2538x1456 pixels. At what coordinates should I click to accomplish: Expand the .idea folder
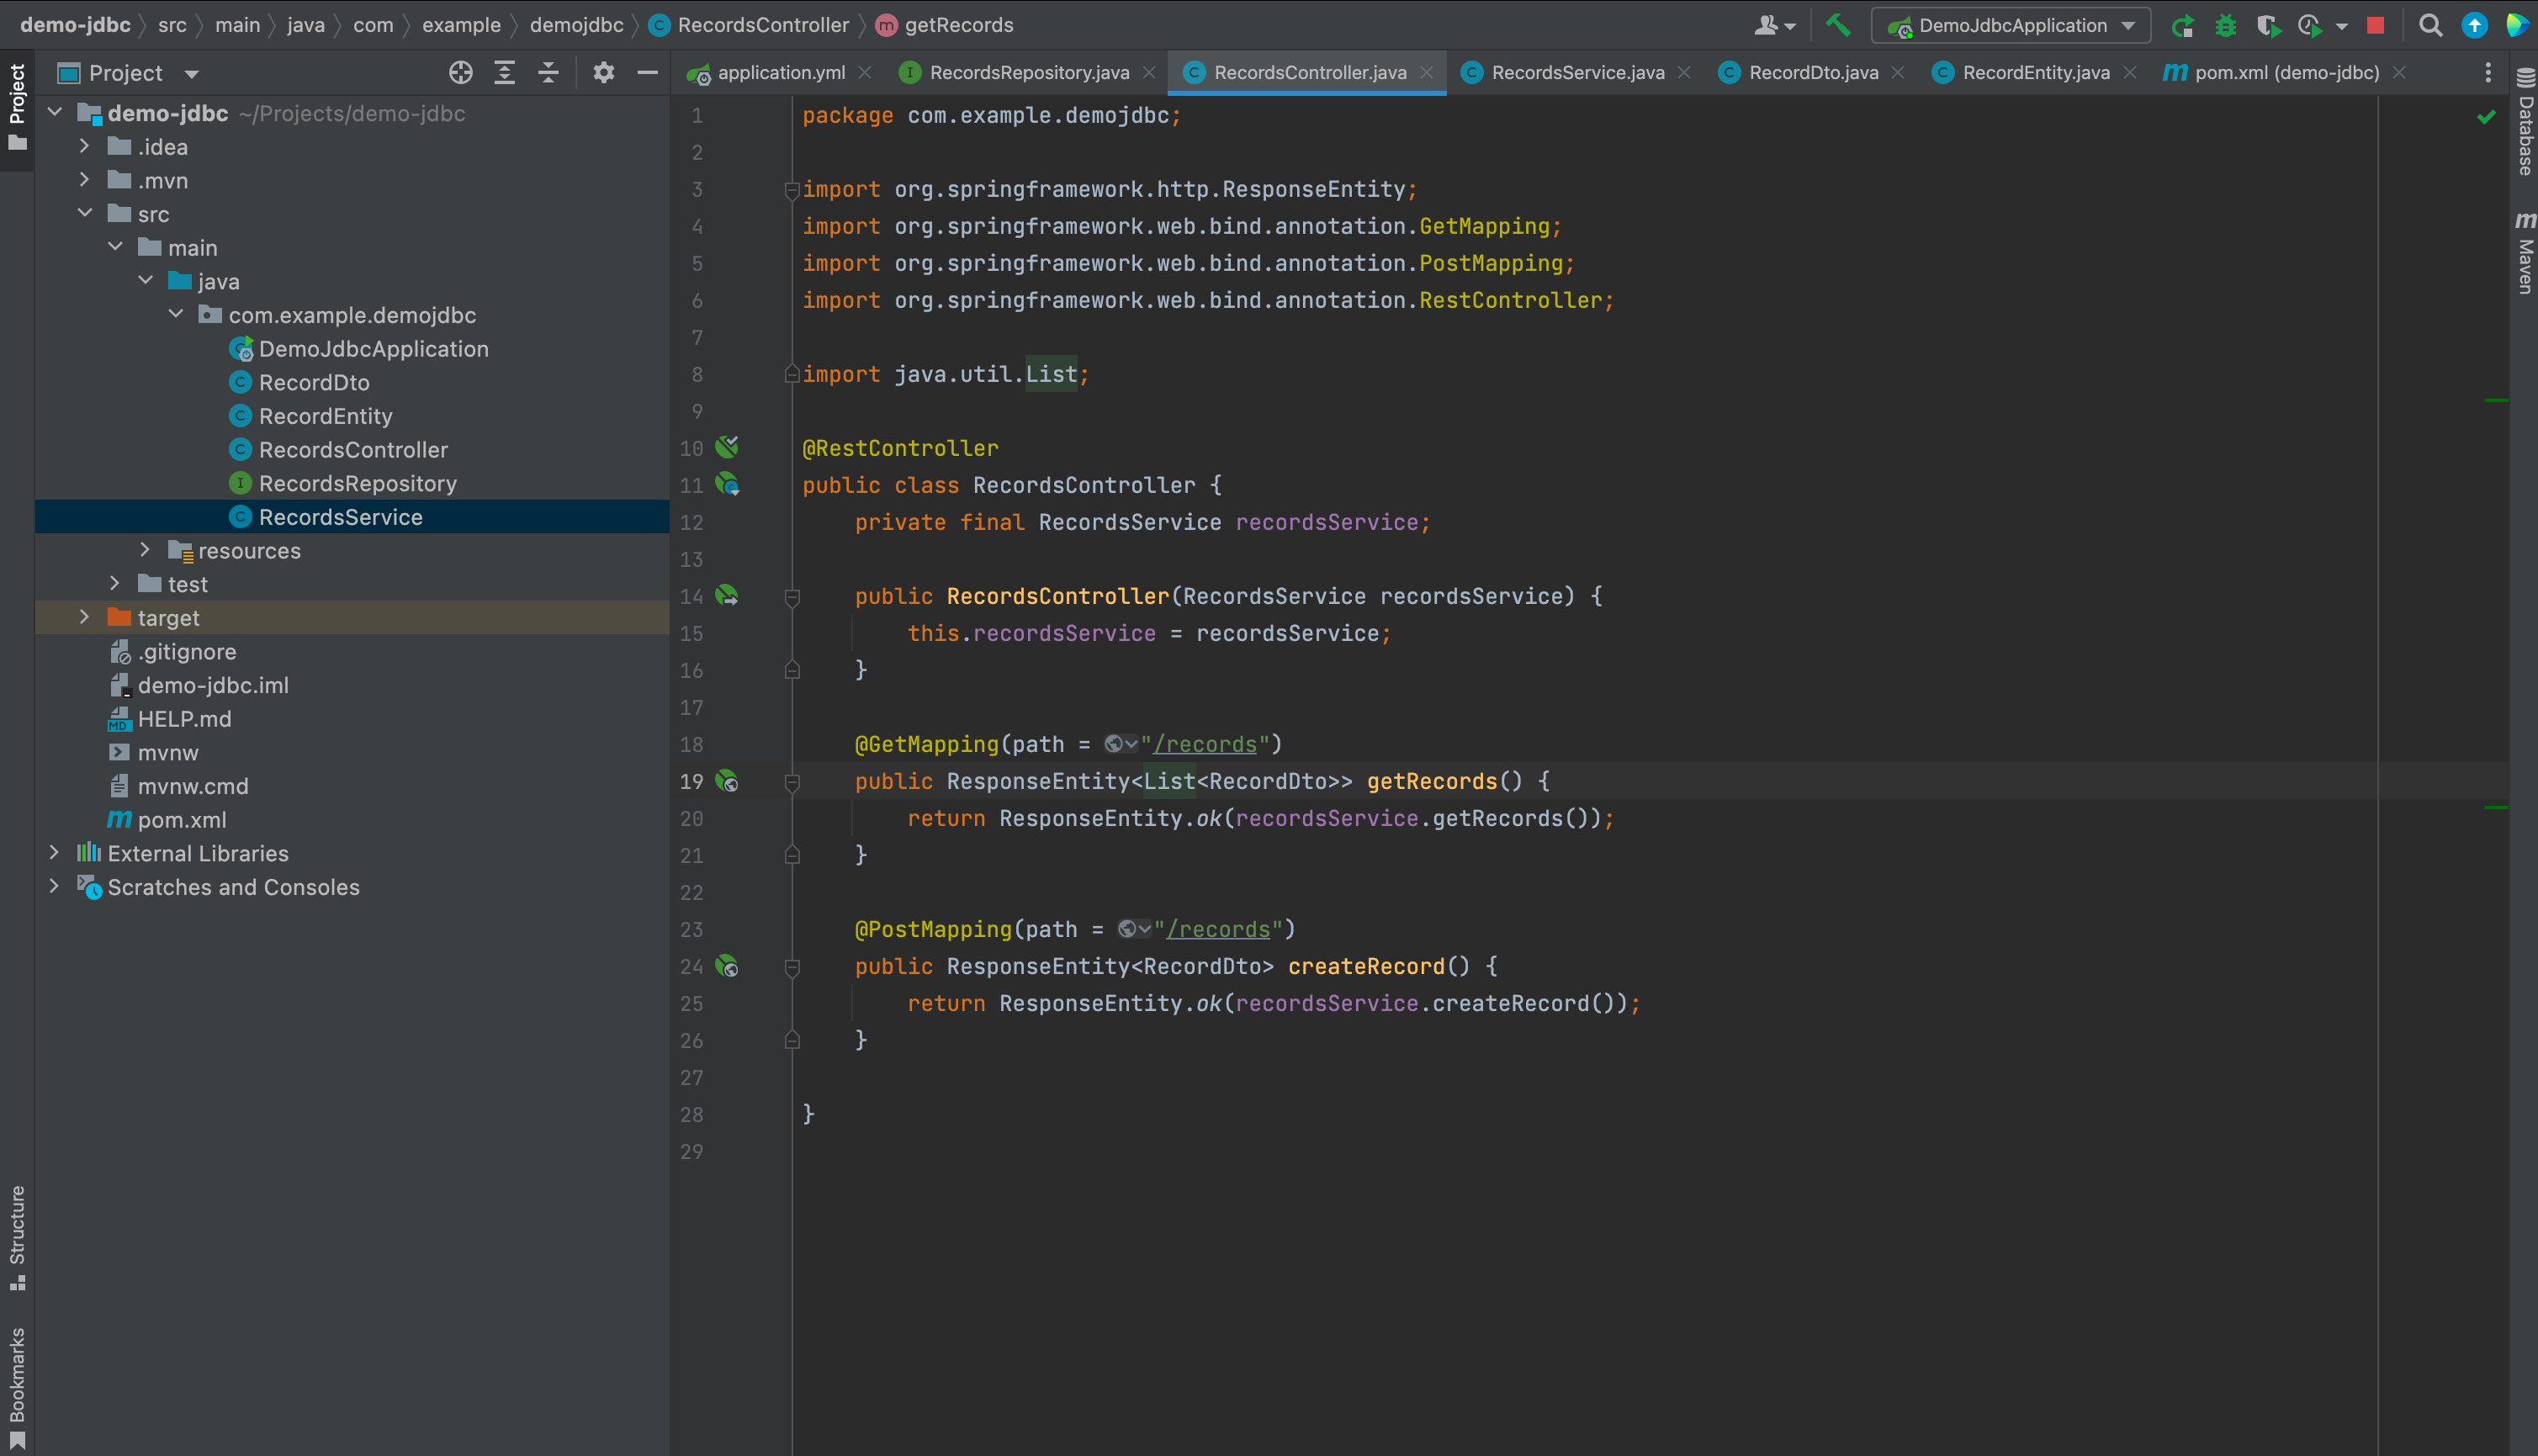pos(85,146)
